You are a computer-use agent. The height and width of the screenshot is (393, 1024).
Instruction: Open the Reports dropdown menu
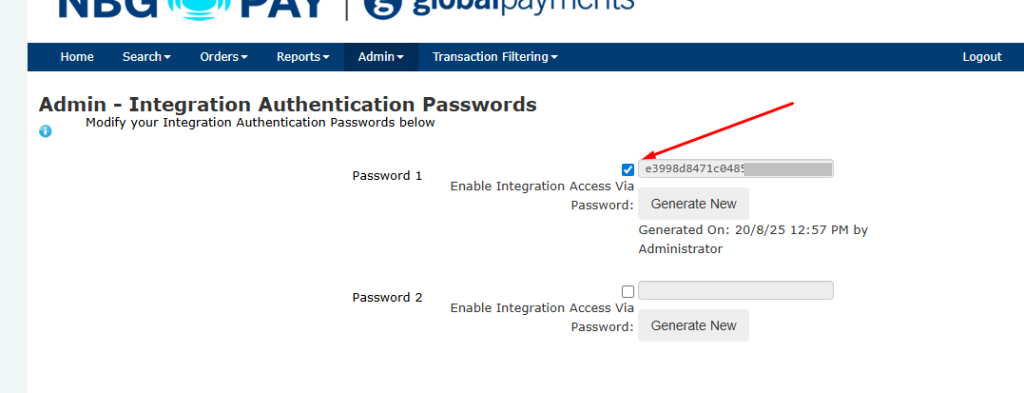(302, 57)
